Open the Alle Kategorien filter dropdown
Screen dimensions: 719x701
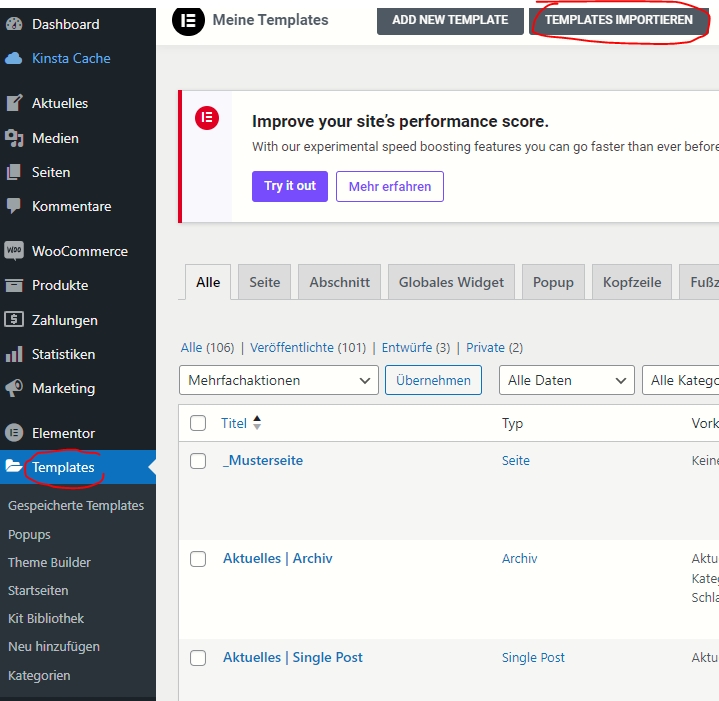pos(681,380)
